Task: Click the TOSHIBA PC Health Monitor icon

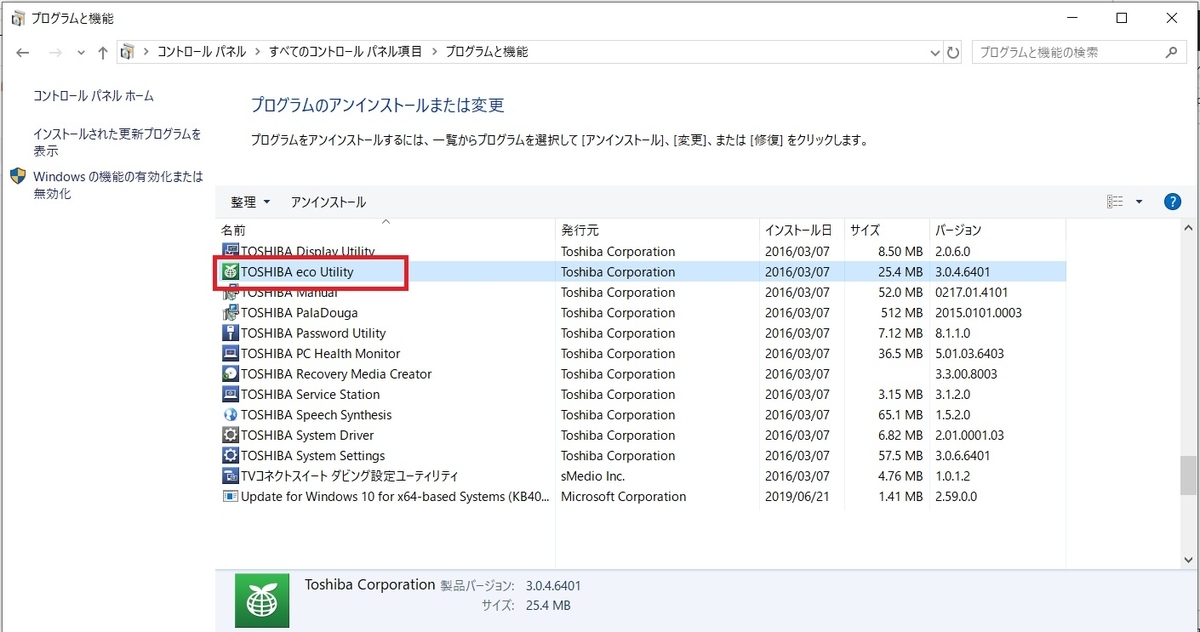Action: coord(230,354)
